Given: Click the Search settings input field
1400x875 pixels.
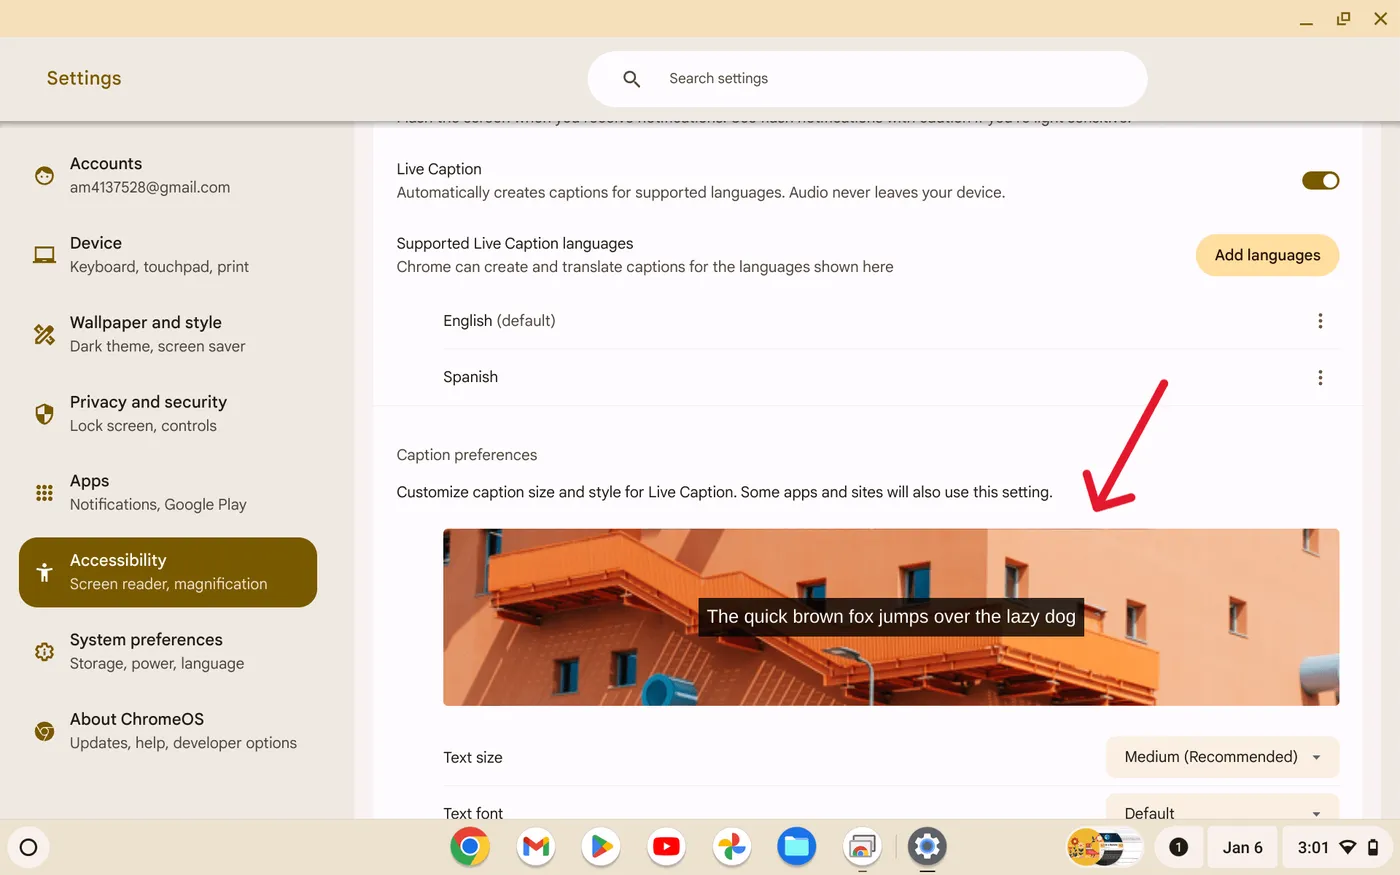Looking at the screenshot, I should (867, 79).
